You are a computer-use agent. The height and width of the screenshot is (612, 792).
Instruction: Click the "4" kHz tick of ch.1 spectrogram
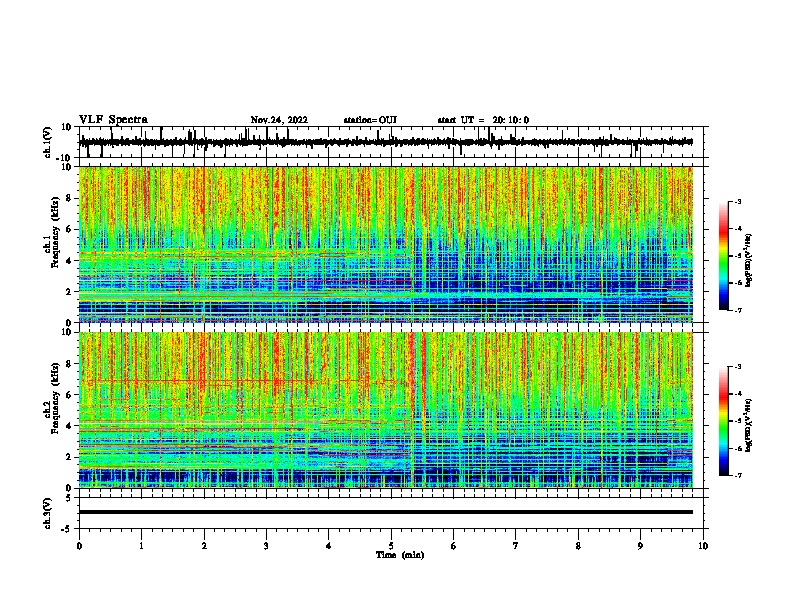click(x=69, y=261)
